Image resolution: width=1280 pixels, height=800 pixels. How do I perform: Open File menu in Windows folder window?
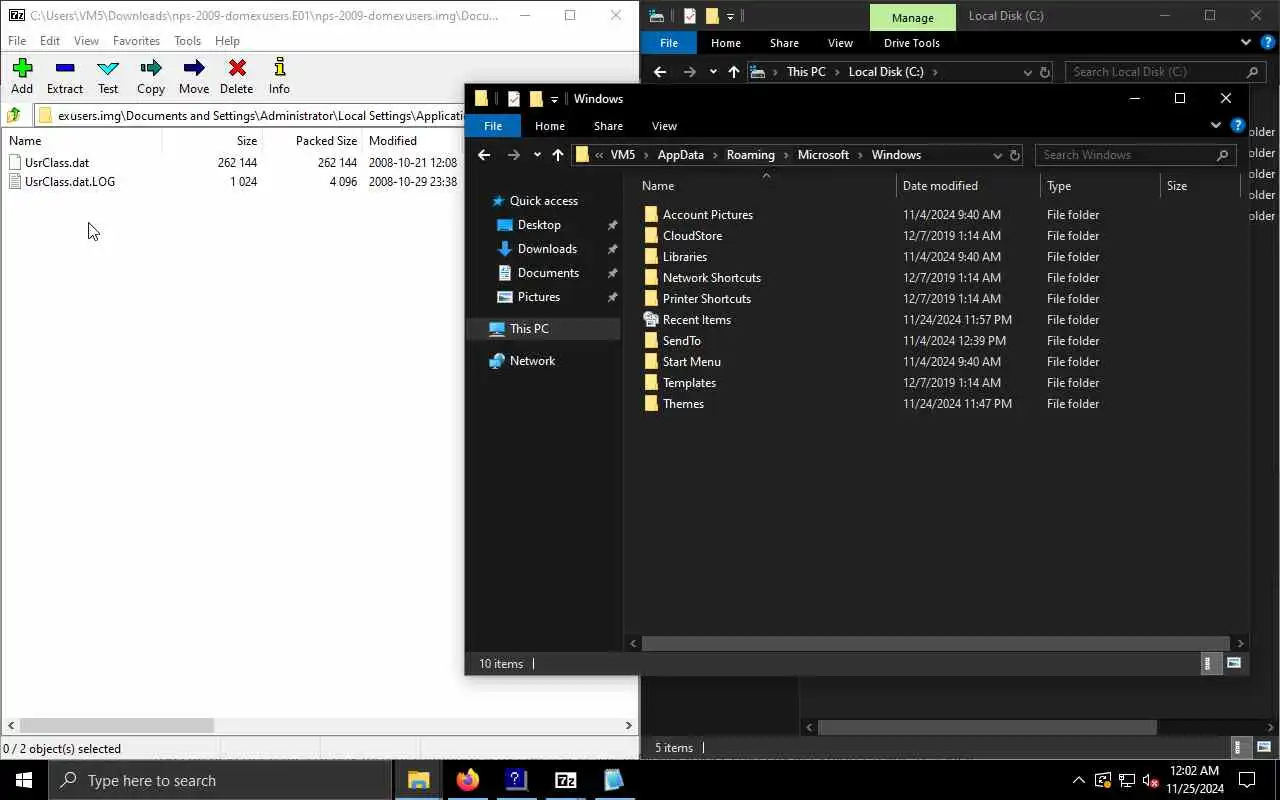[x=493, y=126]
